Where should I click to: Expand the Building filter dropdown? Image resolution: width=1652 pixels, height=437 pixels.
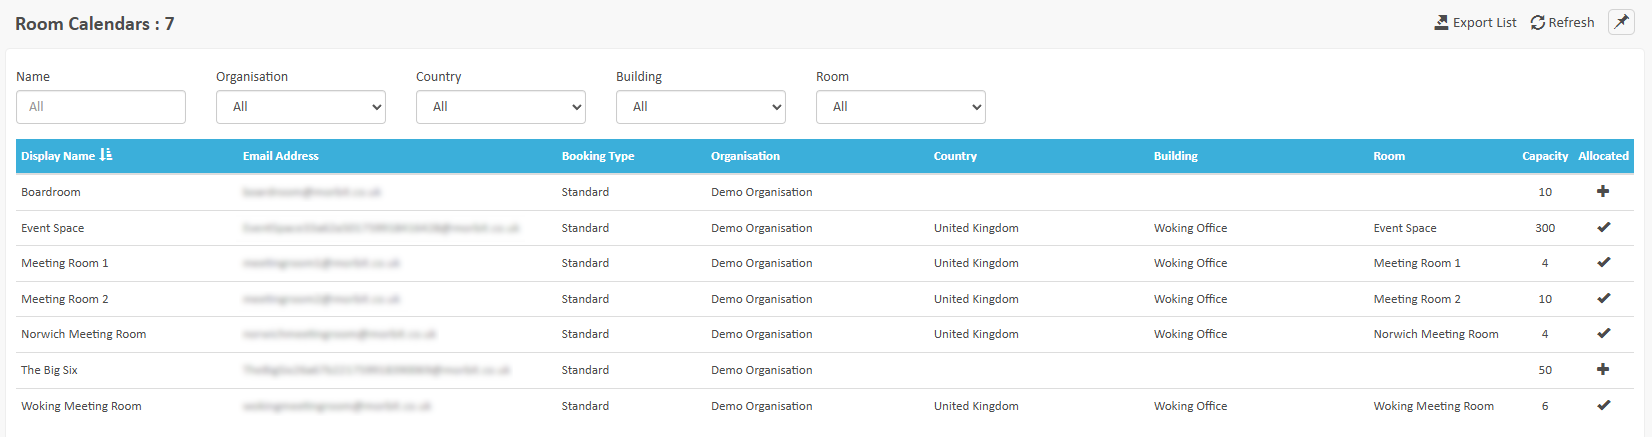(x=701, y=107)
